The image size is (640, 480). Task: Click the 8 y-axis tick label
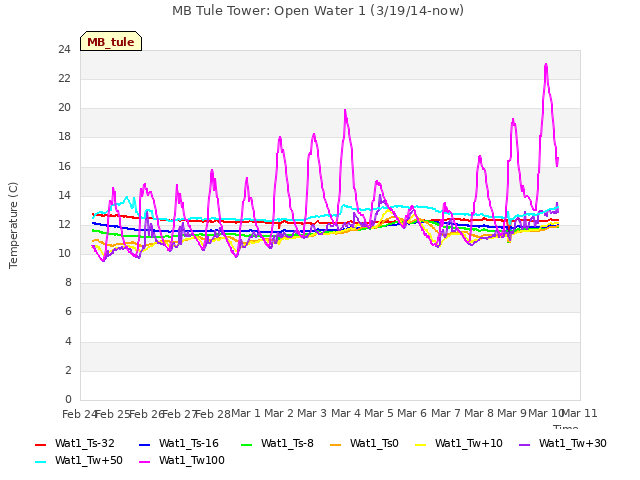pyautogui.click(x=68, y=282)
